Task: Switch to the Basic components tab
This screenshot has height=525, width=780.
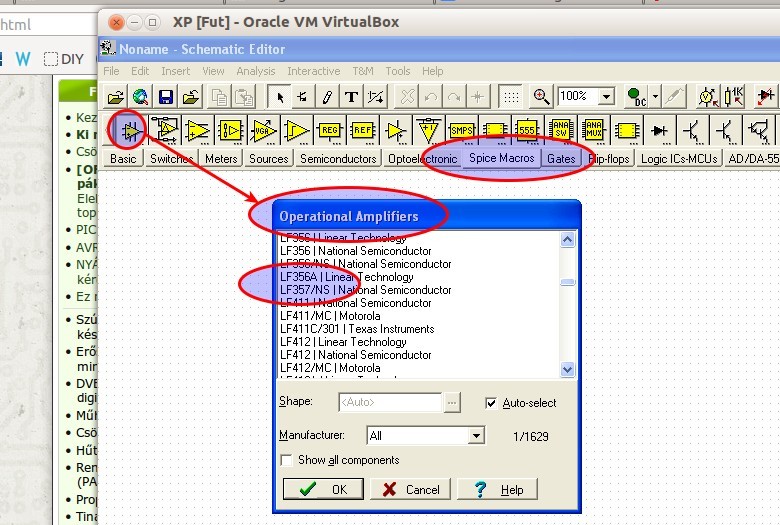Action: click(123, 159)
